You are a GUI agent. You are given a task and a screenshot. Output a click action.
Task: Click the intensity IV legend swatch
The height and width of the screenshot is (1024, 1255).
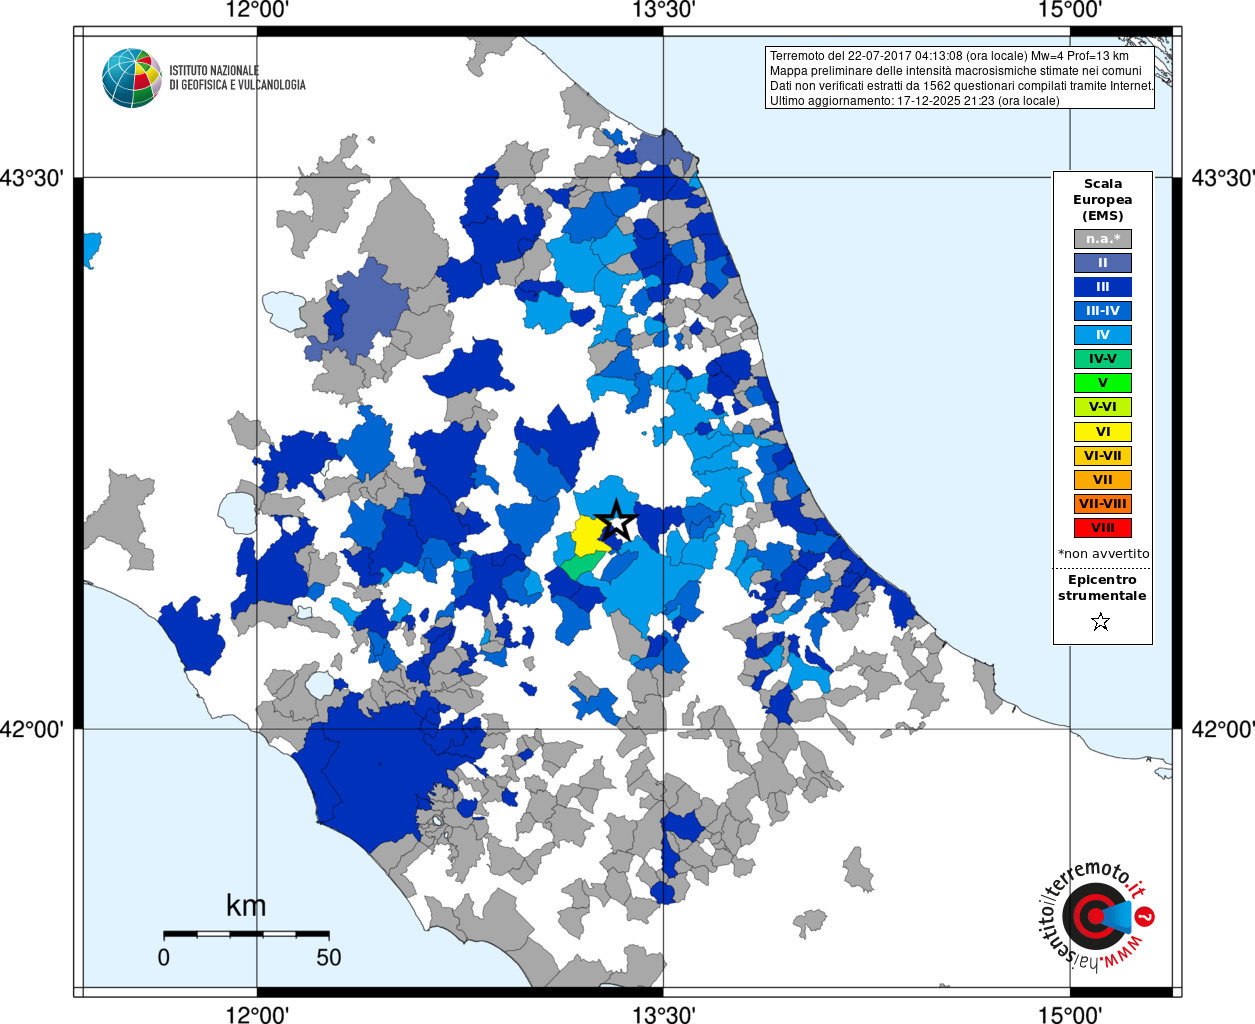(1103, 335)
